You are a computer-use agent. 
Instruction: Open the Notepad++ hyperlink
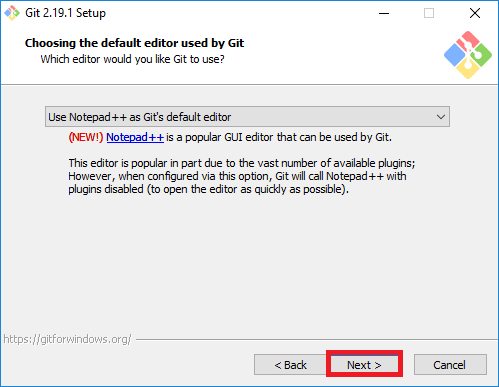[x=135, y=137]
